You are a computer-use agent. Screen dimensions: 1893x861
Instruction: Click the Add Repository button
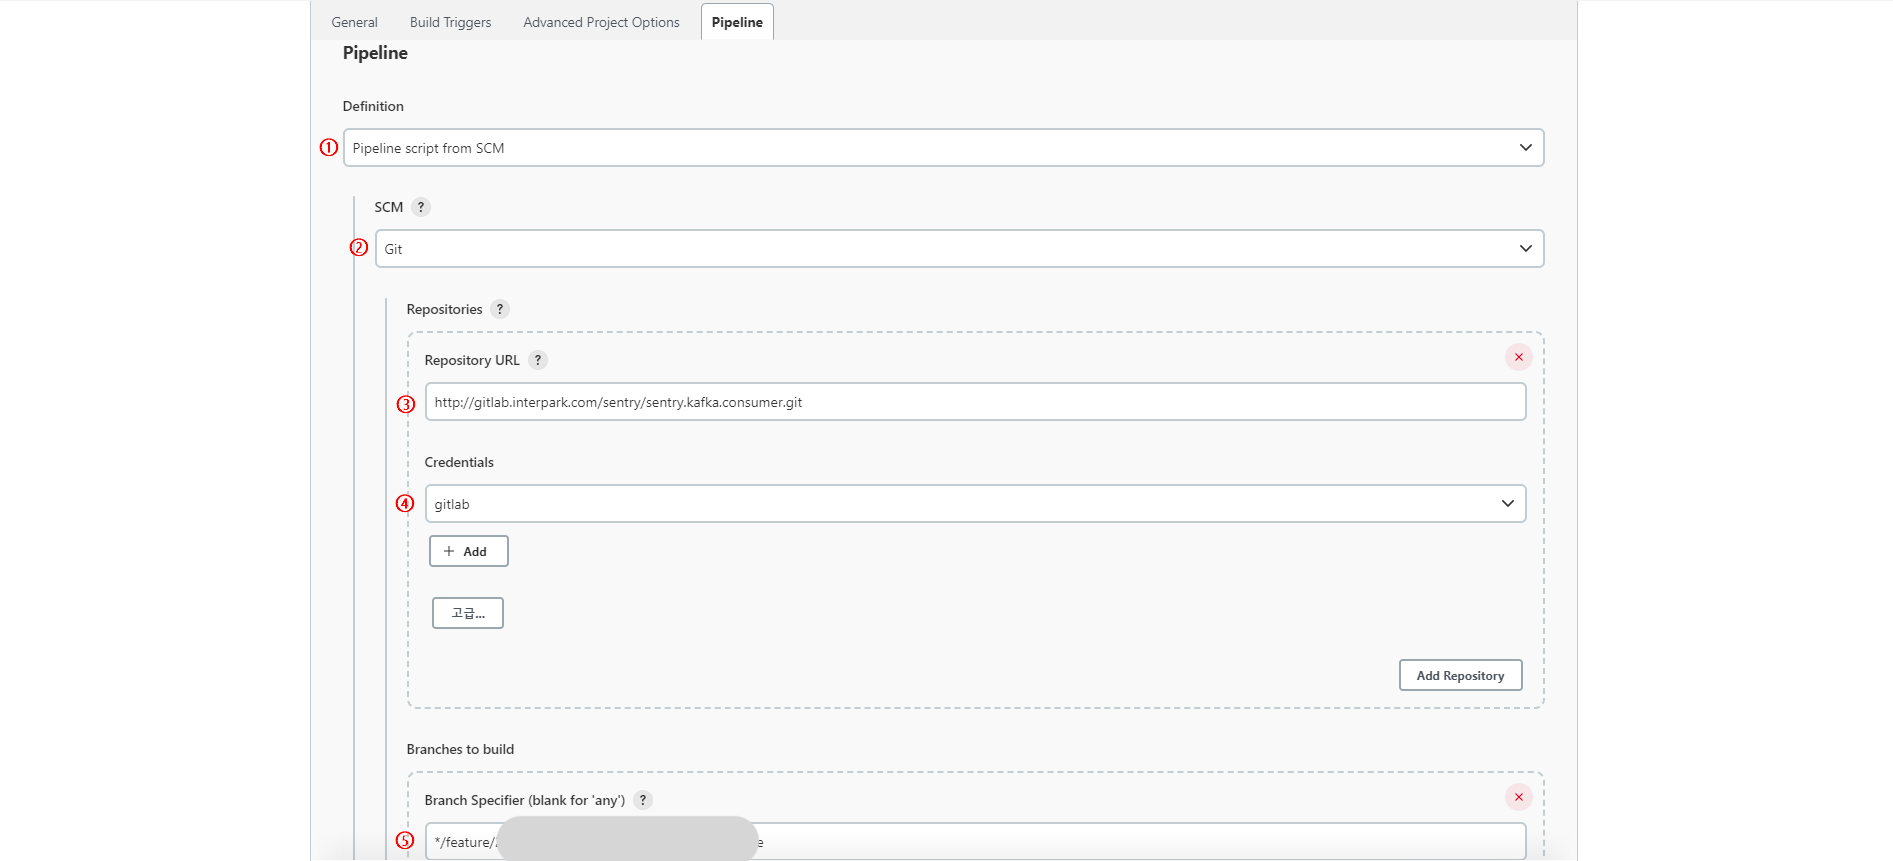[1460, 675]
